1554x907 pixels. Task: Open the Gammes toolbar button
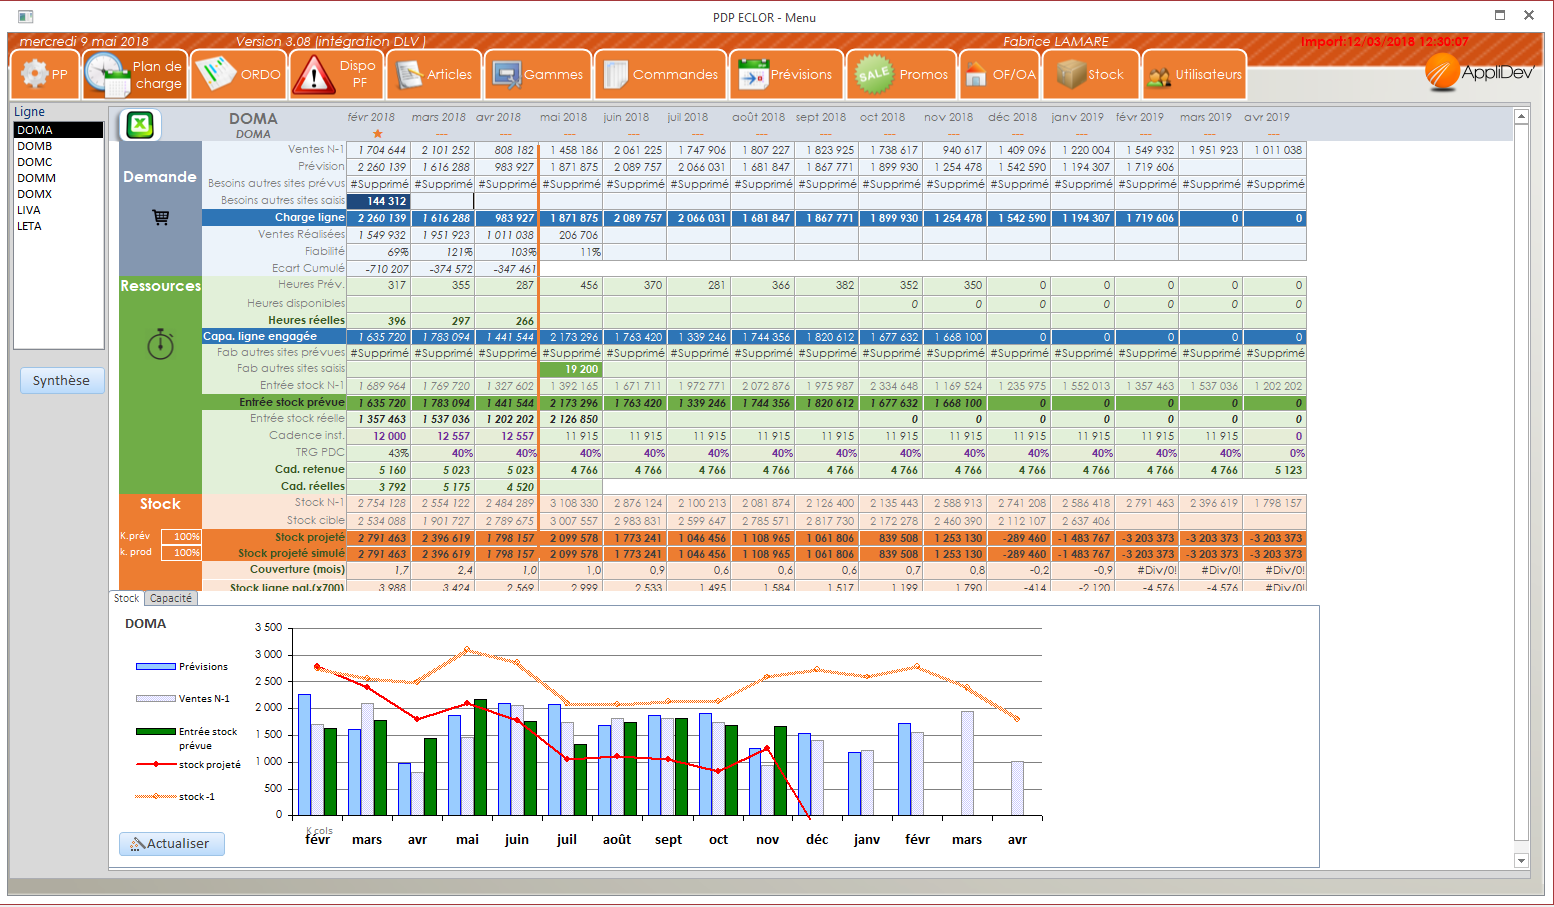tap(538, 74)
